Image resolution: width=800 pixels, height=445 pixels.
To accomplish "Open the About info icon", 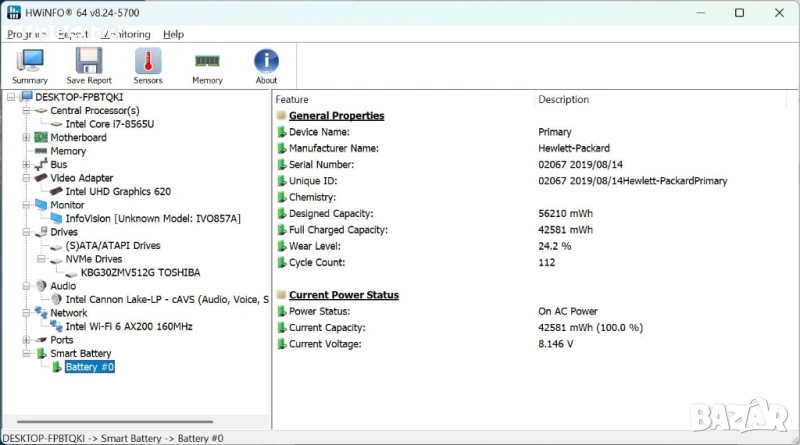I will [x=266, y=65].
